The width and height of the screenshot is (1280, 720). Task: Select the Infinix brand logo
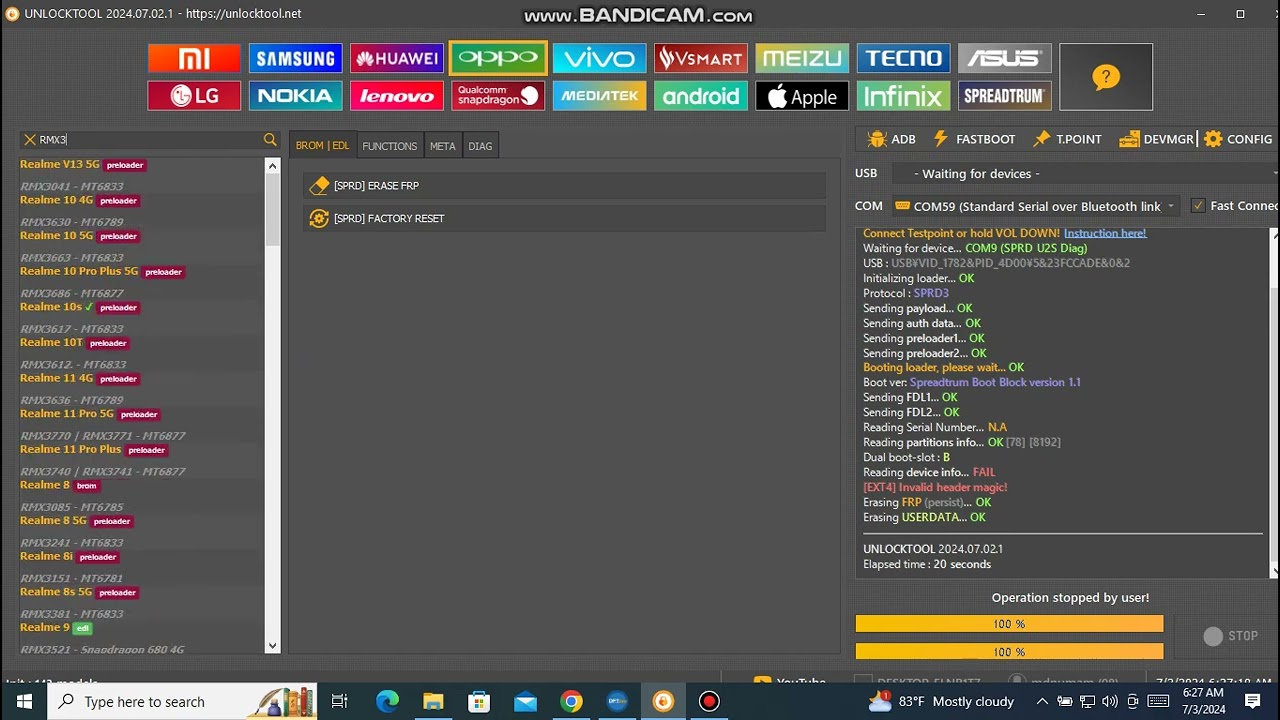(903, 96)
